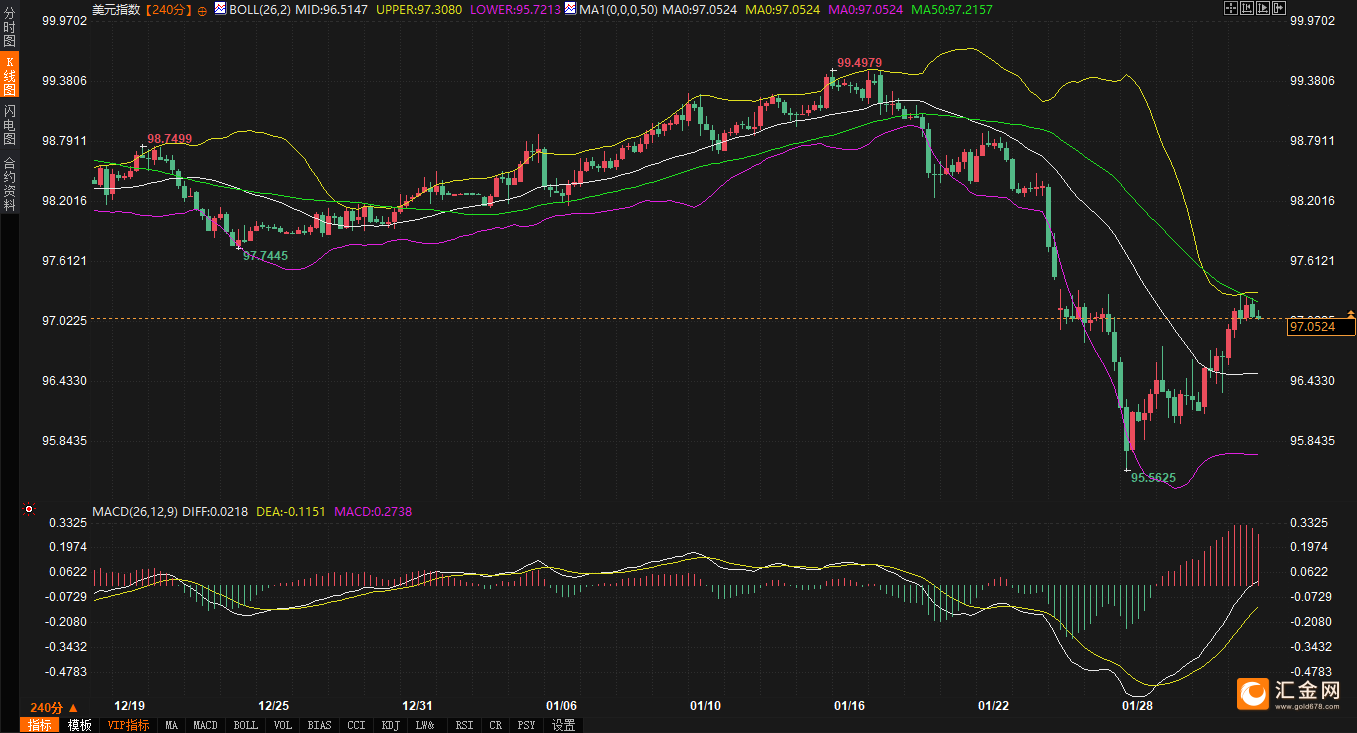Open the 合约资料 sidebar tab
The image size is (1357, 733).
[10, 184]
